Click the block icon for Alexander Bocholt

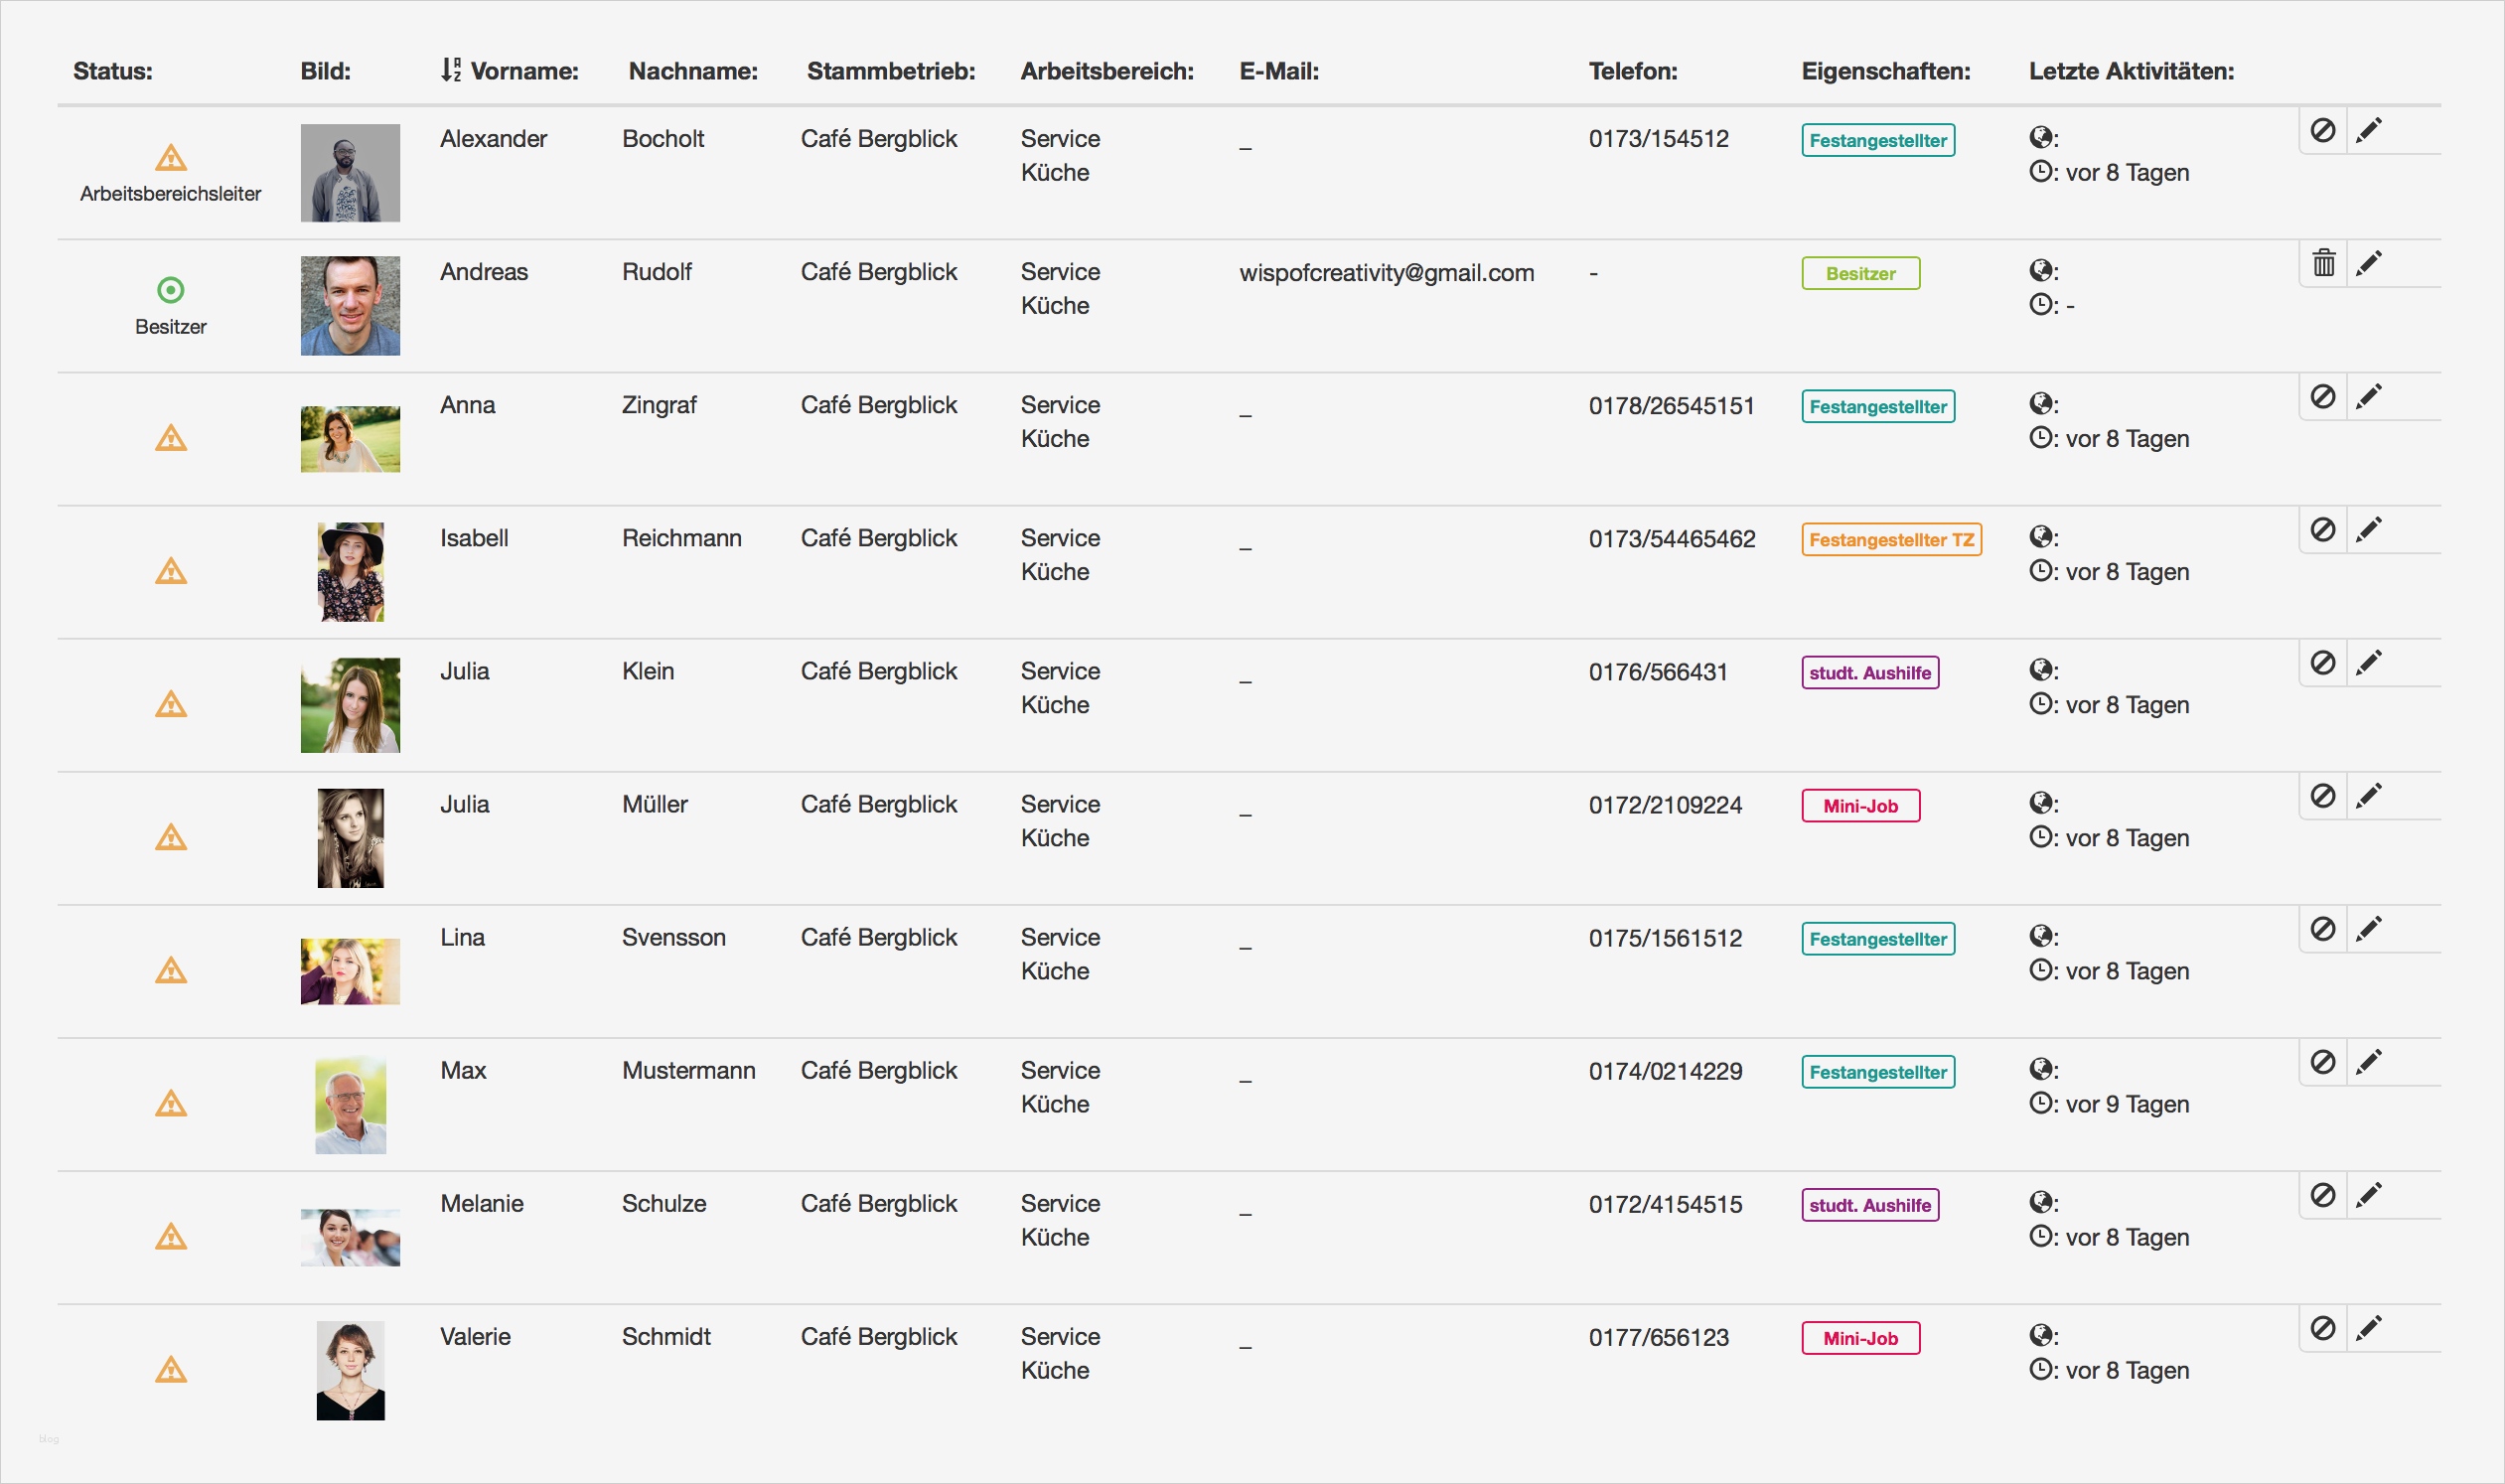tap(2322, 130)
